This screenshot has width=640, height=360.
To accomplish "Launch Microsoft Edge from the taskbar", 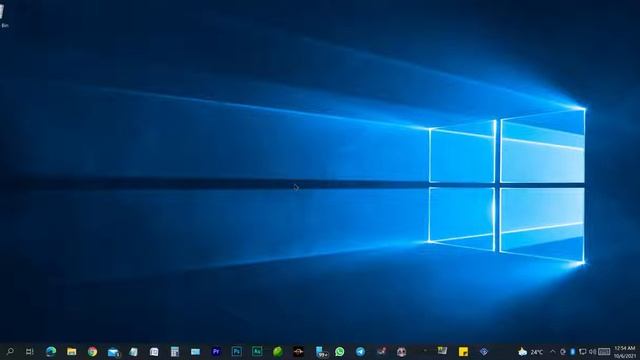I will (x=51, y=351).
